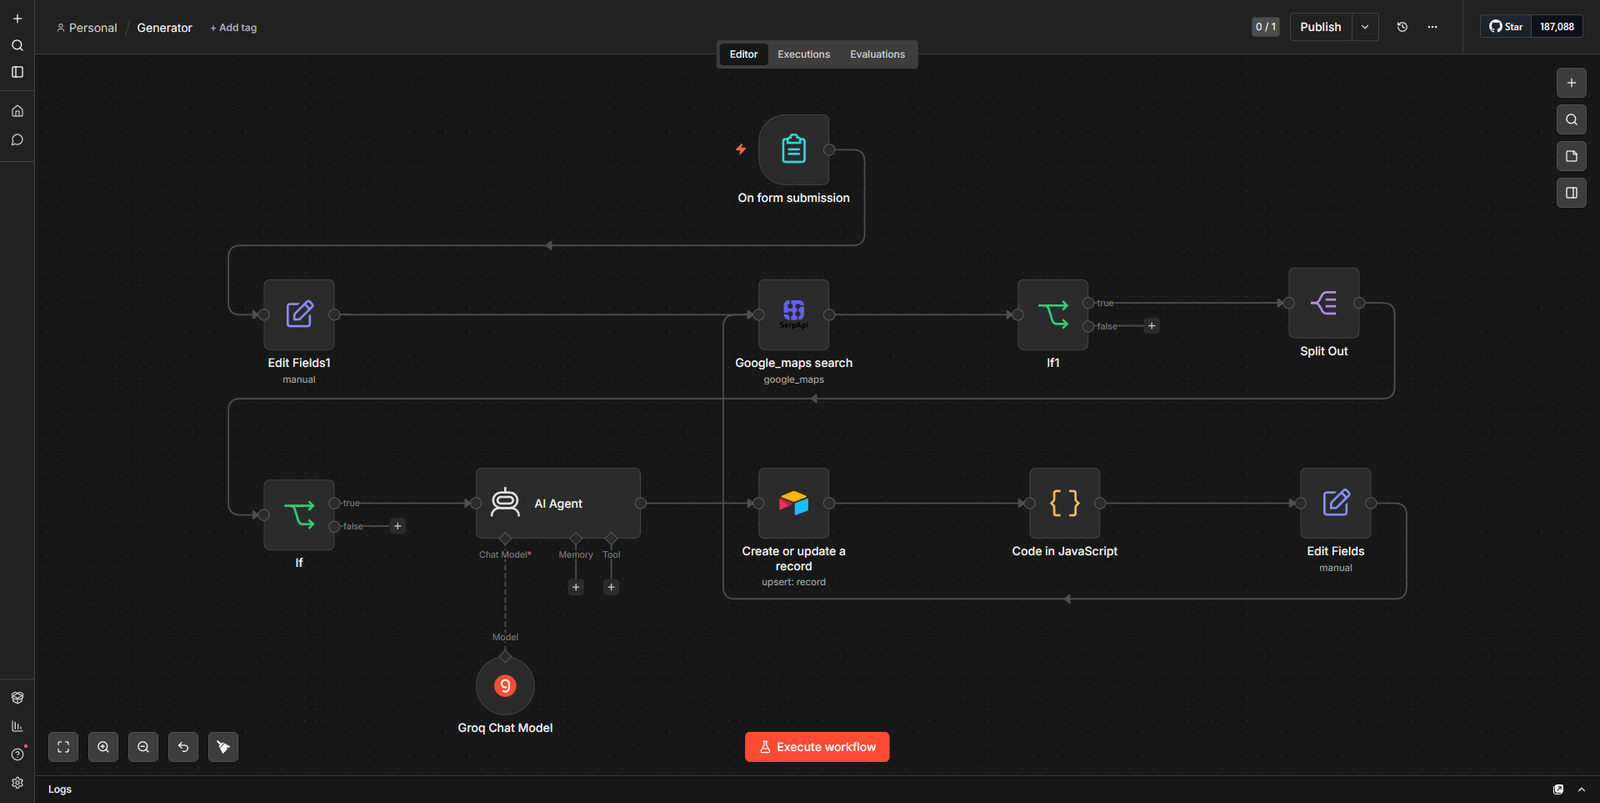This screenshot has width=1600, height=803.
Task: Select the Split Out node
Action: pyautogui.click(x=1324, y=303)
